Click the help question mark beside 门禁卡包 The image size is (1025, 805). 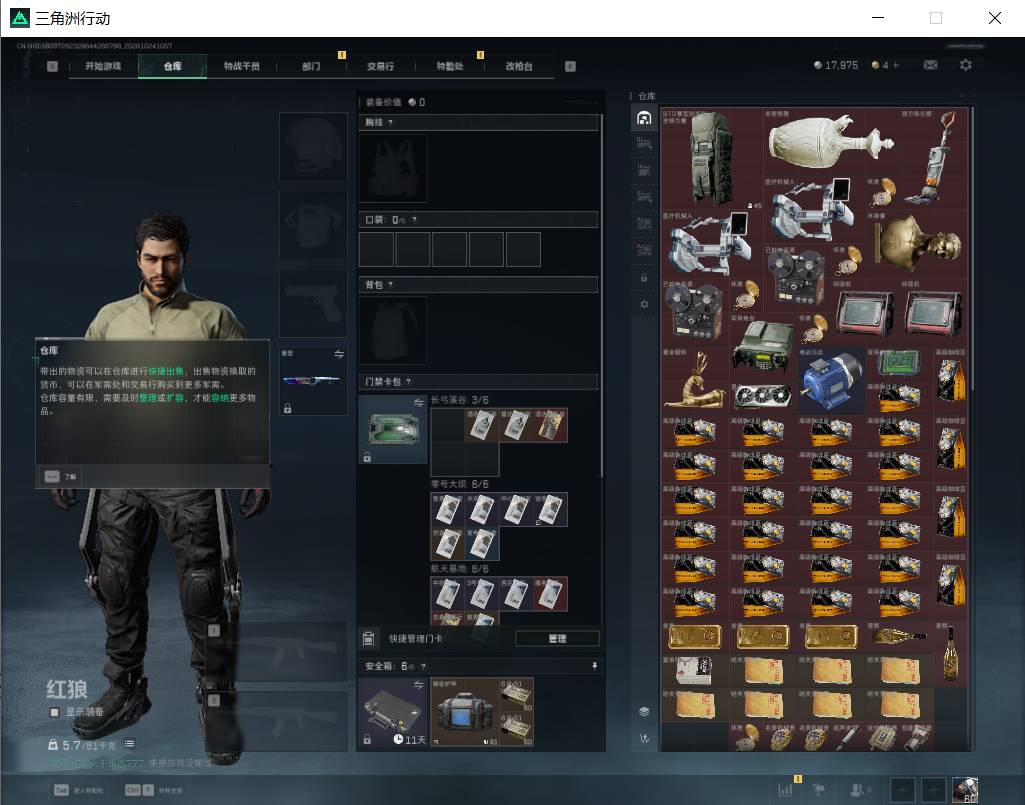[409, 381]
